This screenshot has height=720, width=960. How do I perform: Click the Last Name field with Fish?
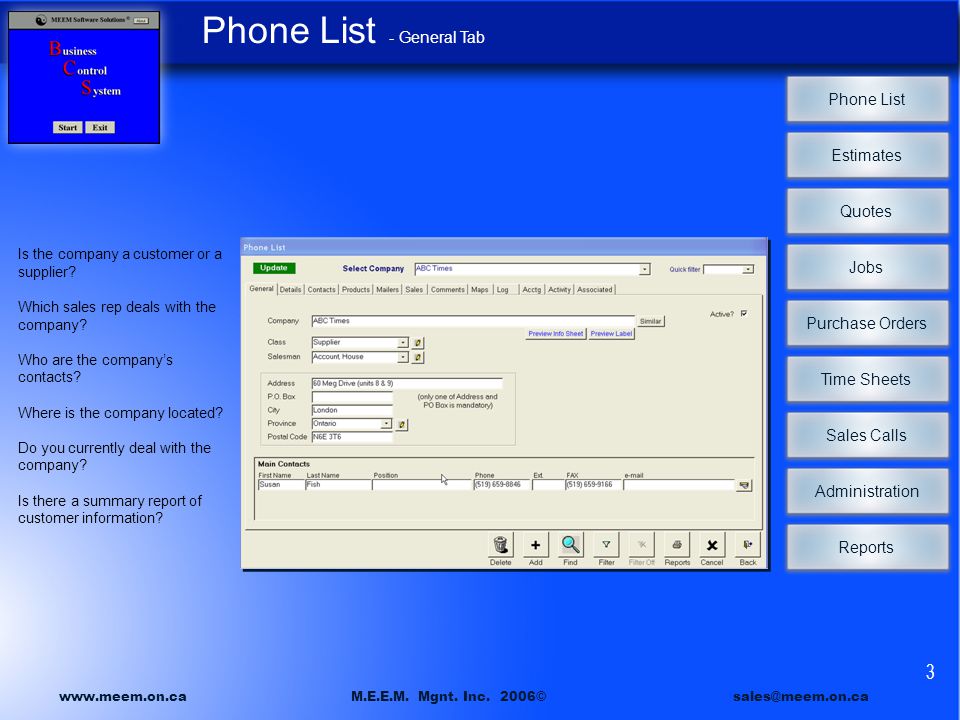338,485
